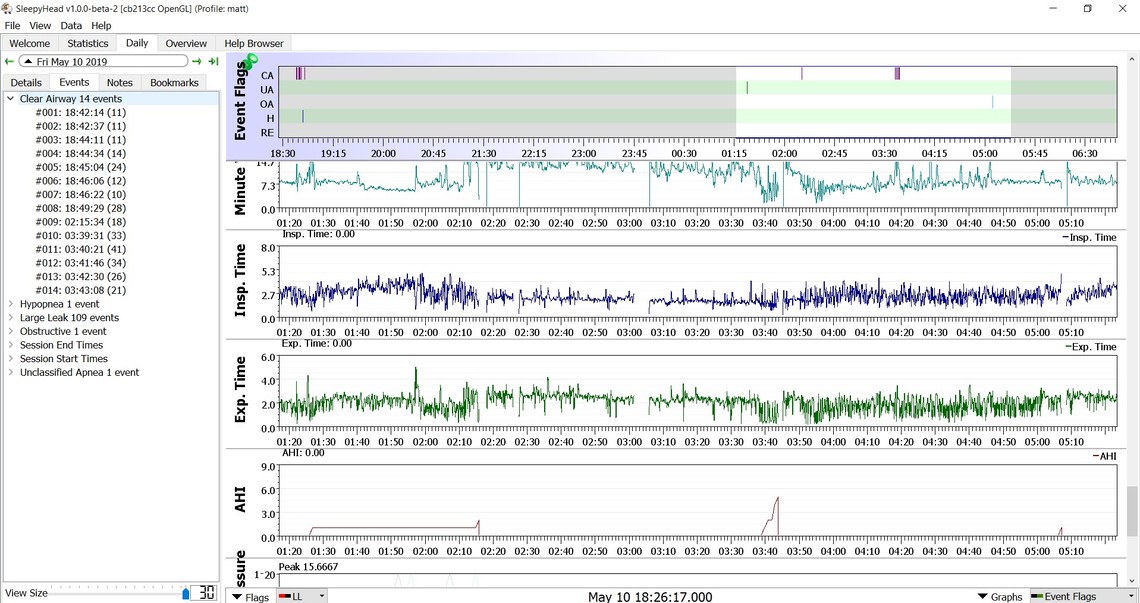Expand the Session End Times group
This screenshot has height=603, width=1140.
tap(10, 345)
